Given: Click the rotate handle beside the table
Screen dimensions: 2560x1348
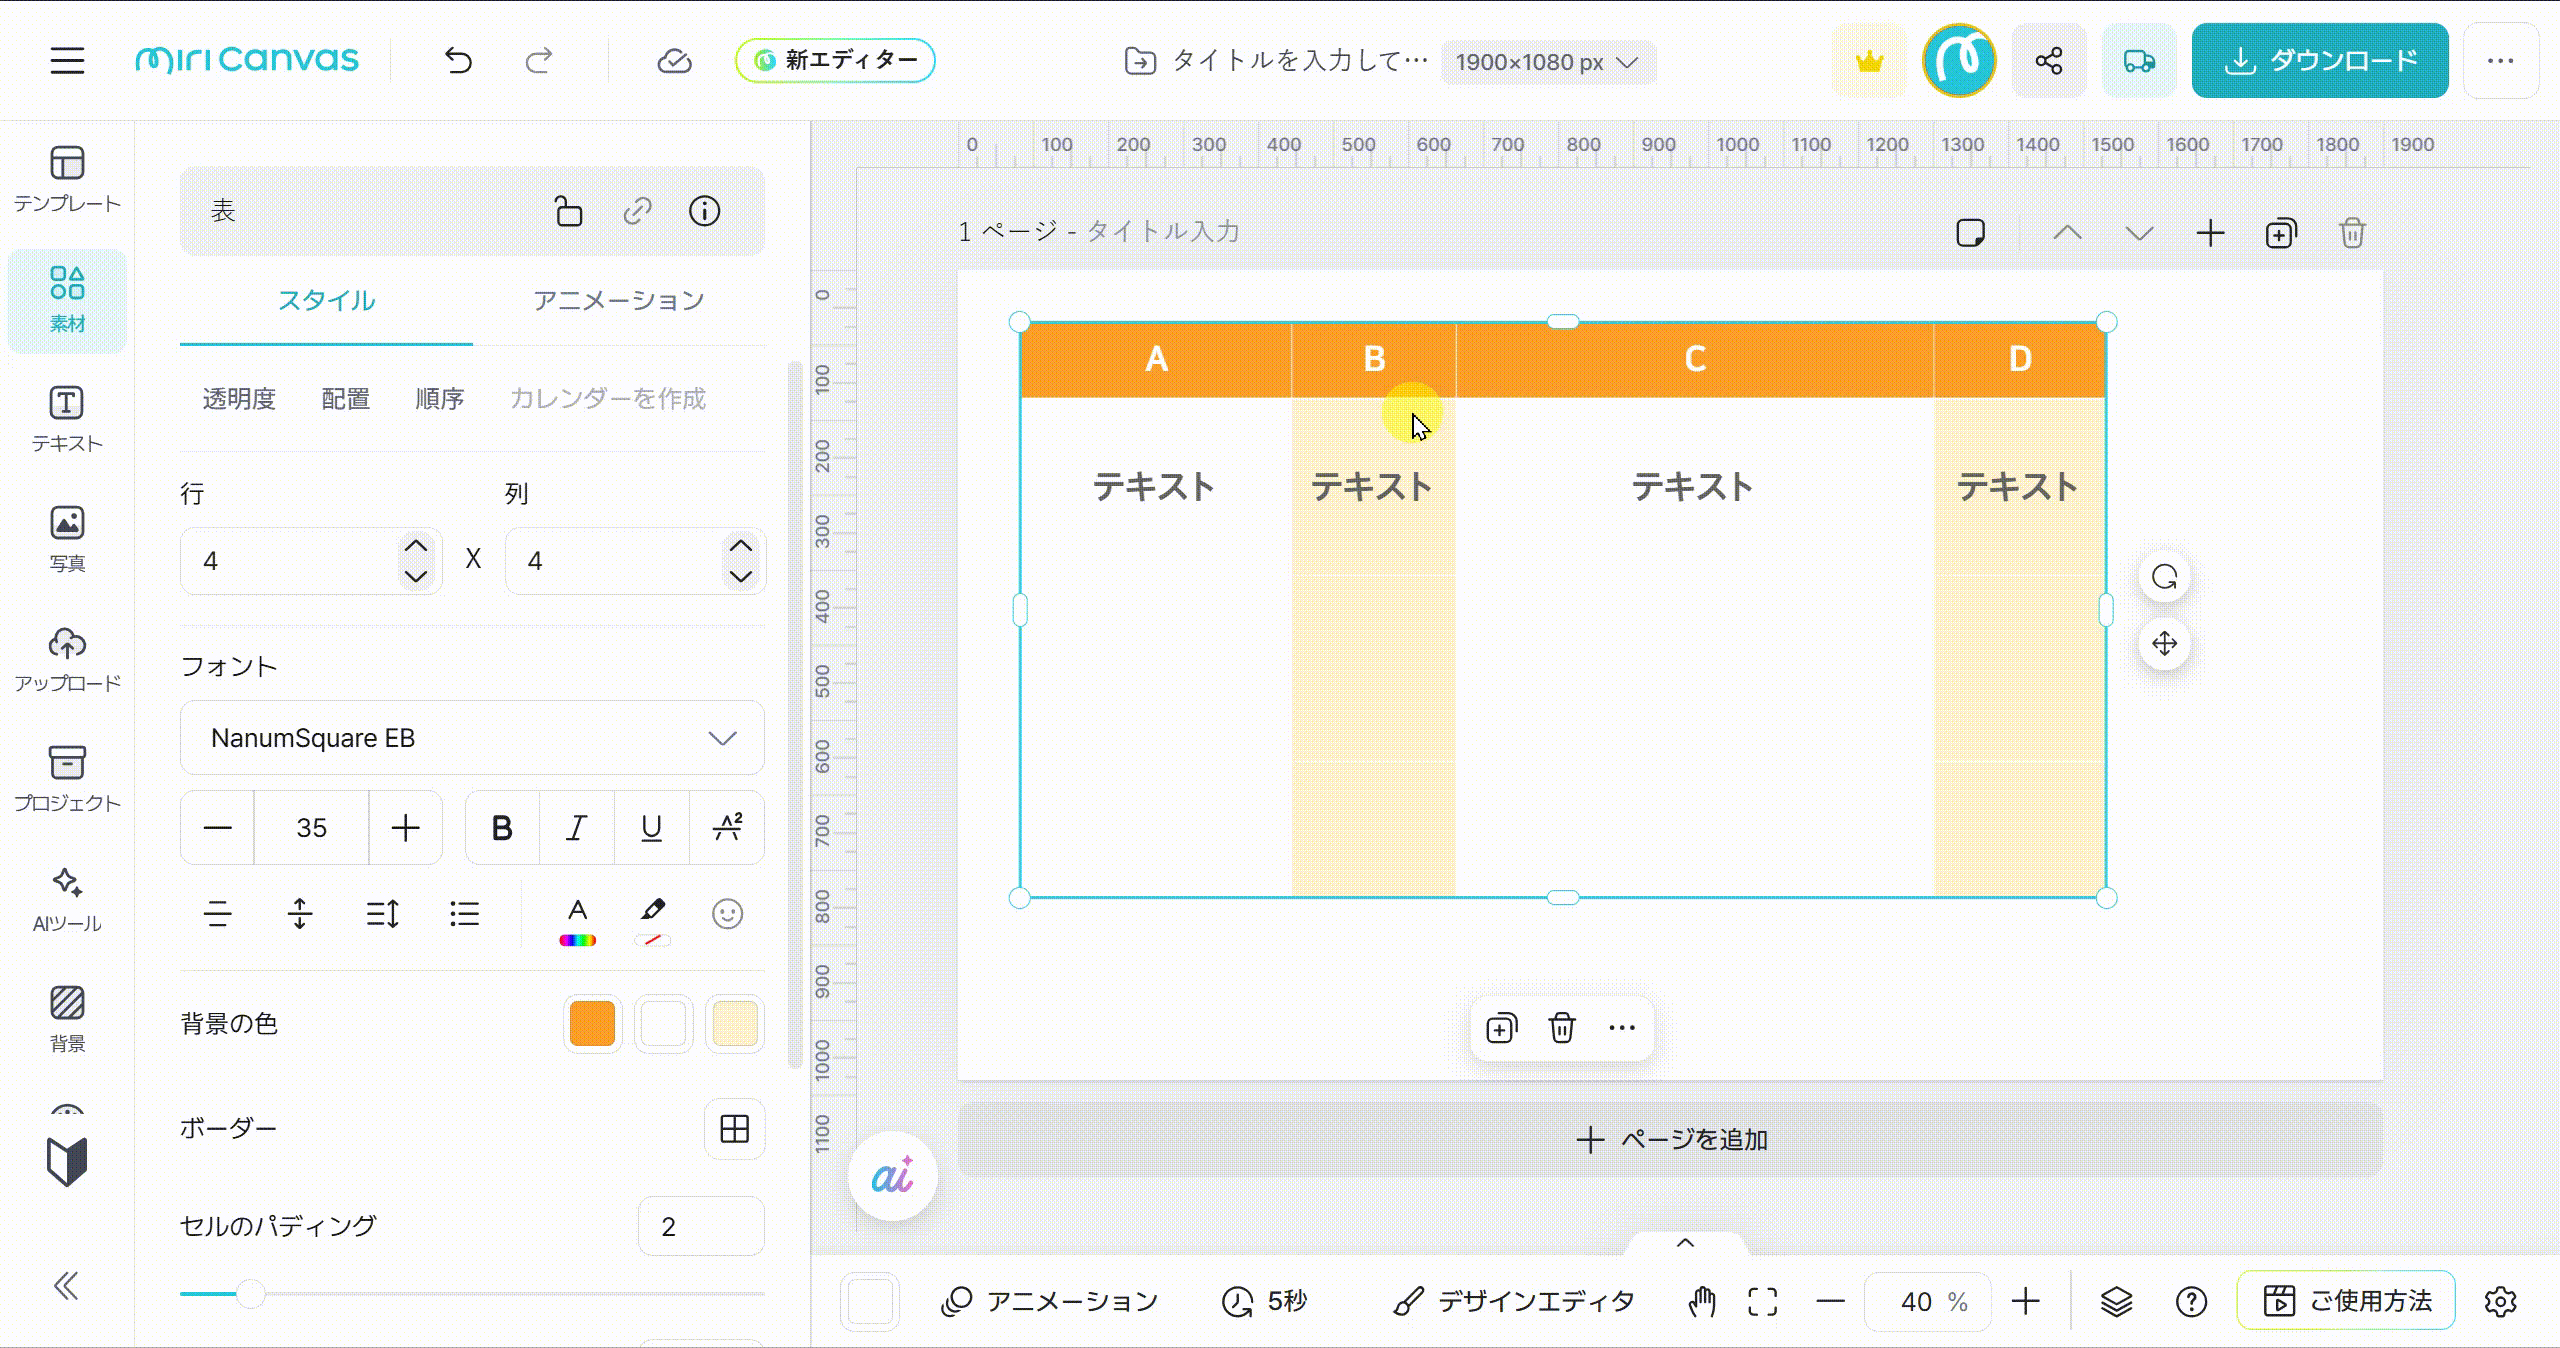Looking at the screenshot, I should [x=2164, y=577].
